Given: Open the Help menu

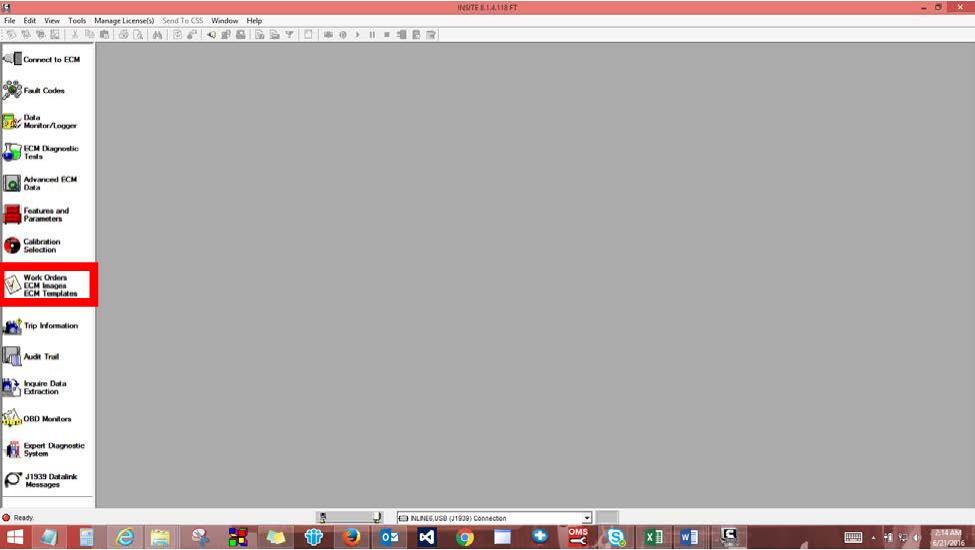Looking at the screenshot, I should (x=254, y=21).
